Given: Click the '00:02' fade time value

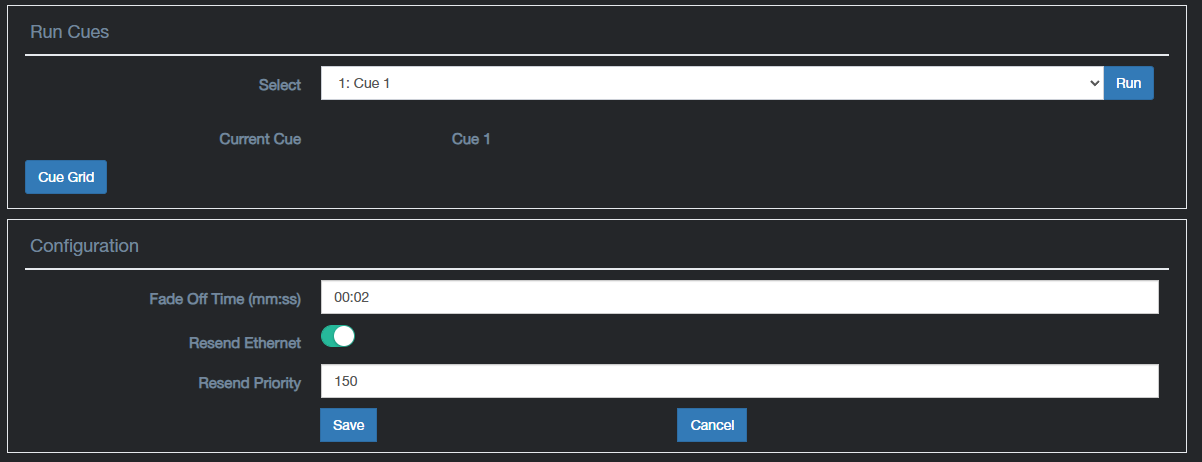Looking at the screenshot, I should pyautogui.click(x=352, y=297).
